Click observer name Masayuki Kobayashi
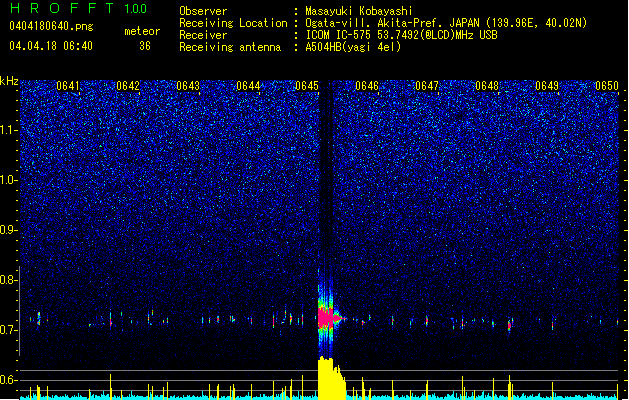The height and width of the screenshot is (400, 629). point(359,11)
